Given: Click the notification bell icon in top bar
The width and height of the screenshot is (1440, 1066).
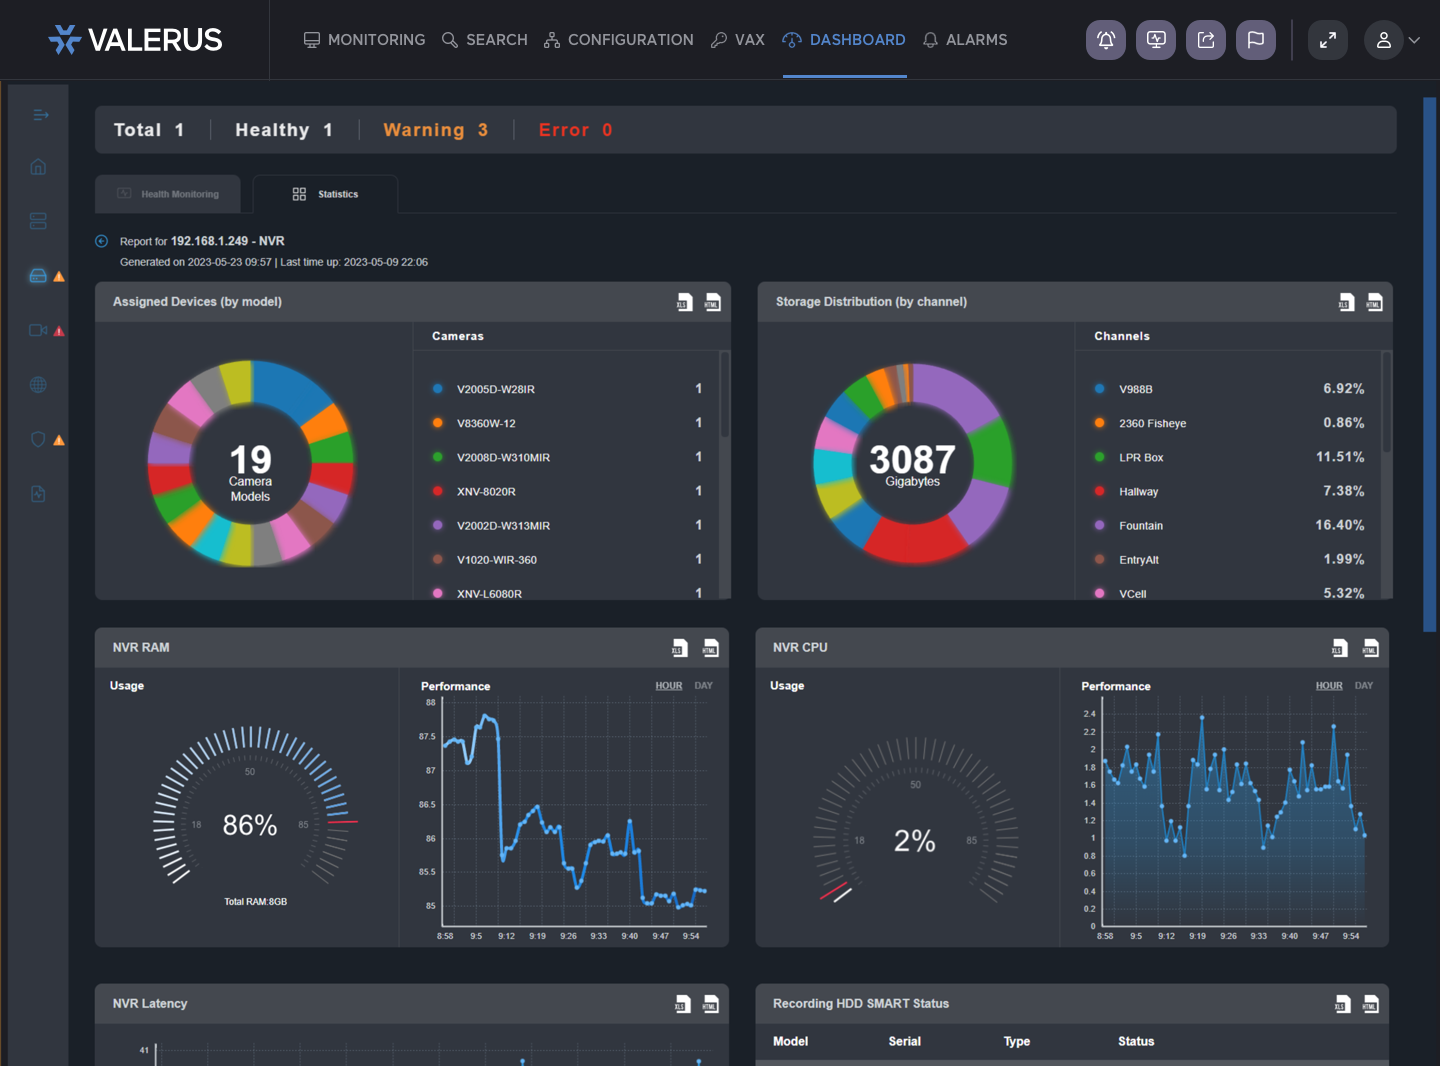Looking at the screenshot, I should 1105,39.
